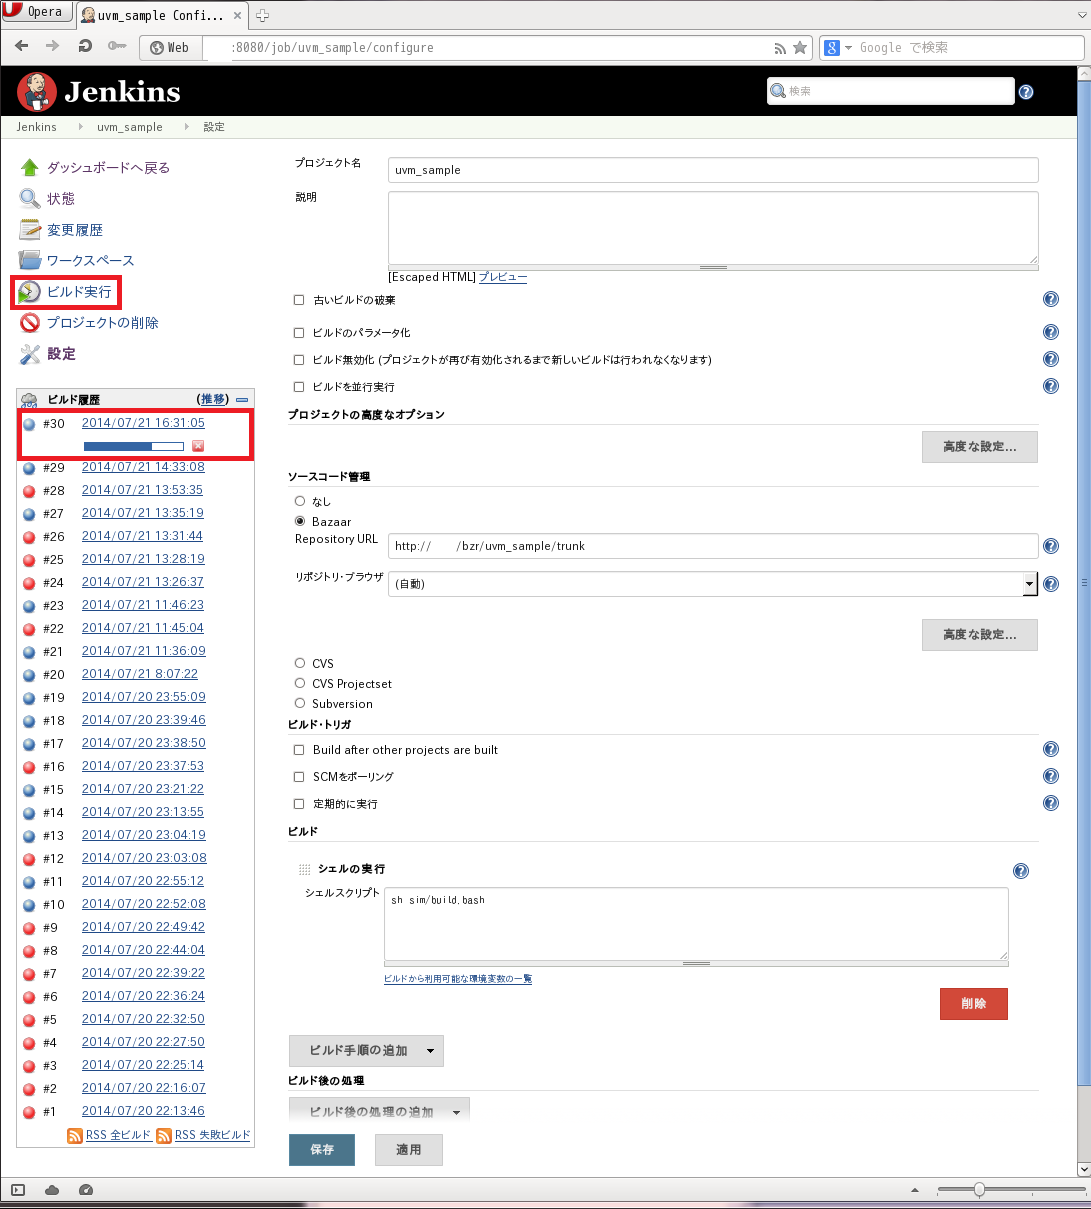Open help for SCMをポーリング
1091x1209 pixels.
pyautogui.click(x=1051, y=776)
